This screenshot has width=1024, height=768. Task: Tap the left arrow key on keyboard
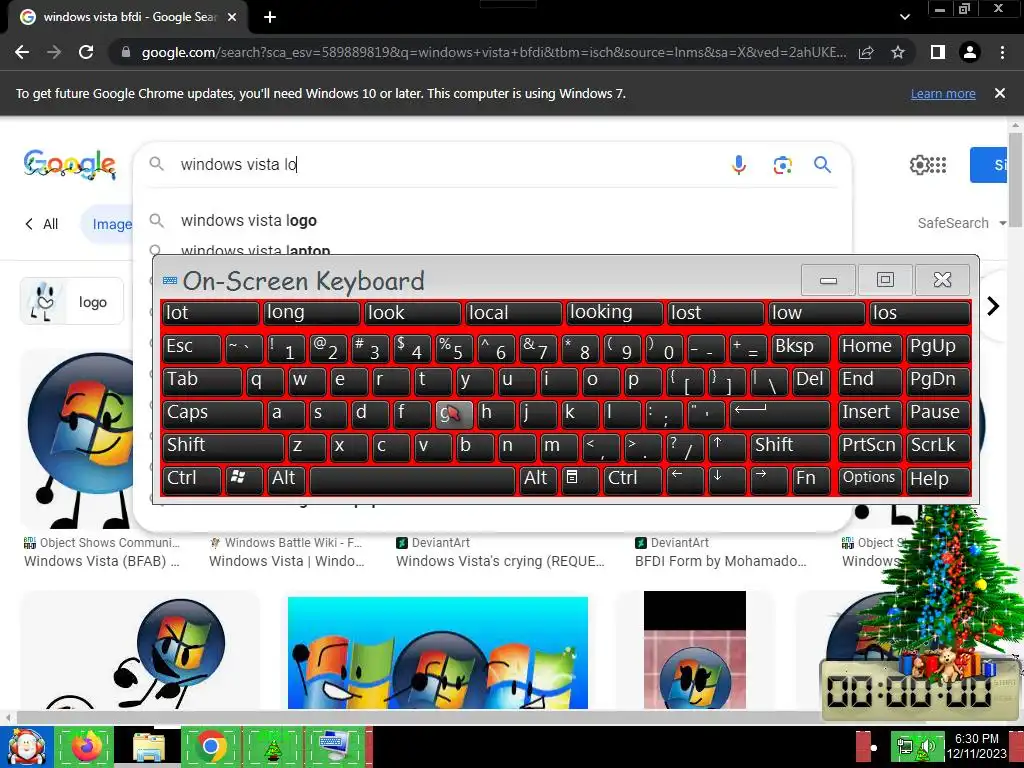tap(684, 479)
